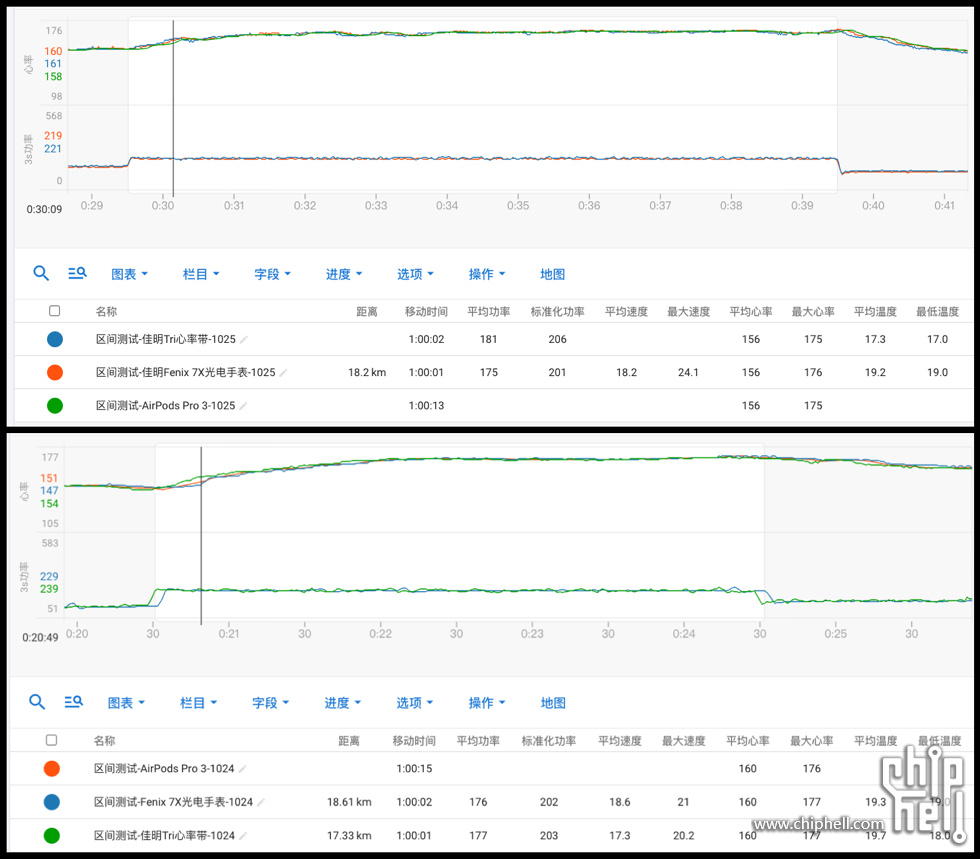
Task: Sort upper table by 标准化功率 column header
Action: click(x=558, y=311)
